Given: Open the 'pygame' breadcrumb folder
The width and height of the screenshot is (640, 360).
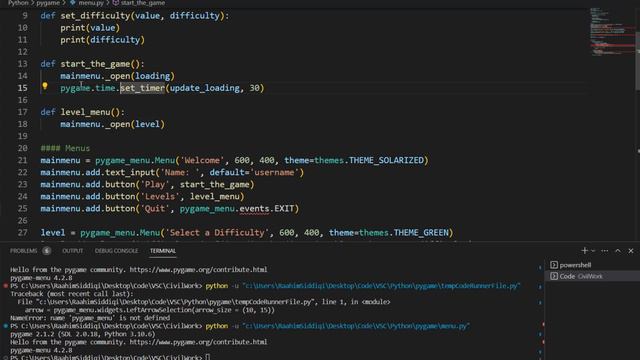Looking at the screenshot, I should click(48, 3).
